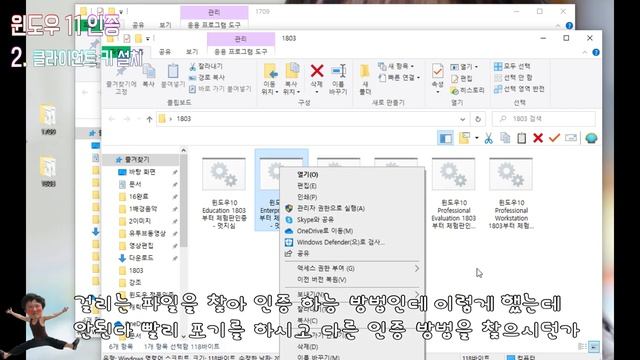The width and height of the screenshot is (640, 360).
Task: Click the orange checkmark icon in lower toolbar
Action: [x=554, y=138]
